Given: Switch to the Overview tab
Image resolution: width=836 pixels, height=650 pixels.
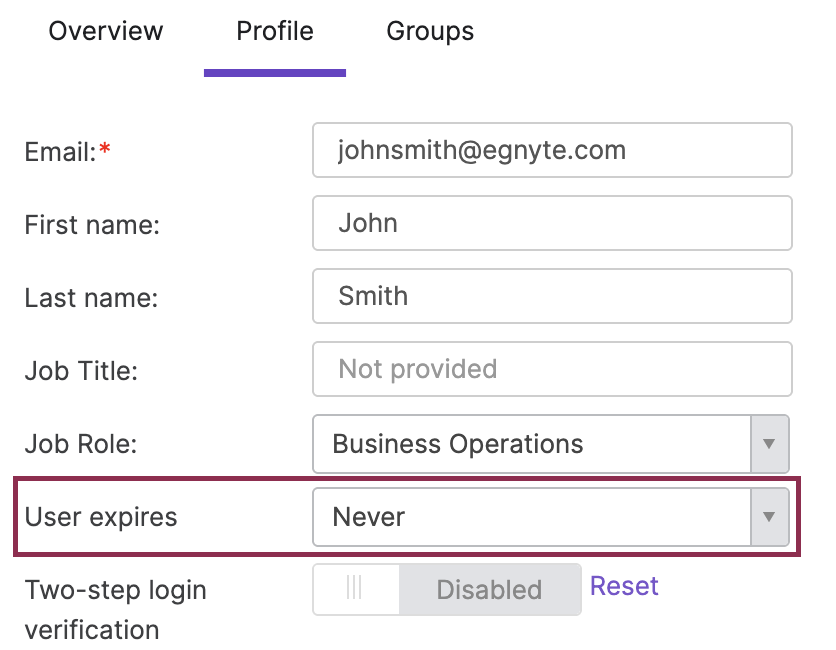Looking at the screenshot, I should pos(105,31).
